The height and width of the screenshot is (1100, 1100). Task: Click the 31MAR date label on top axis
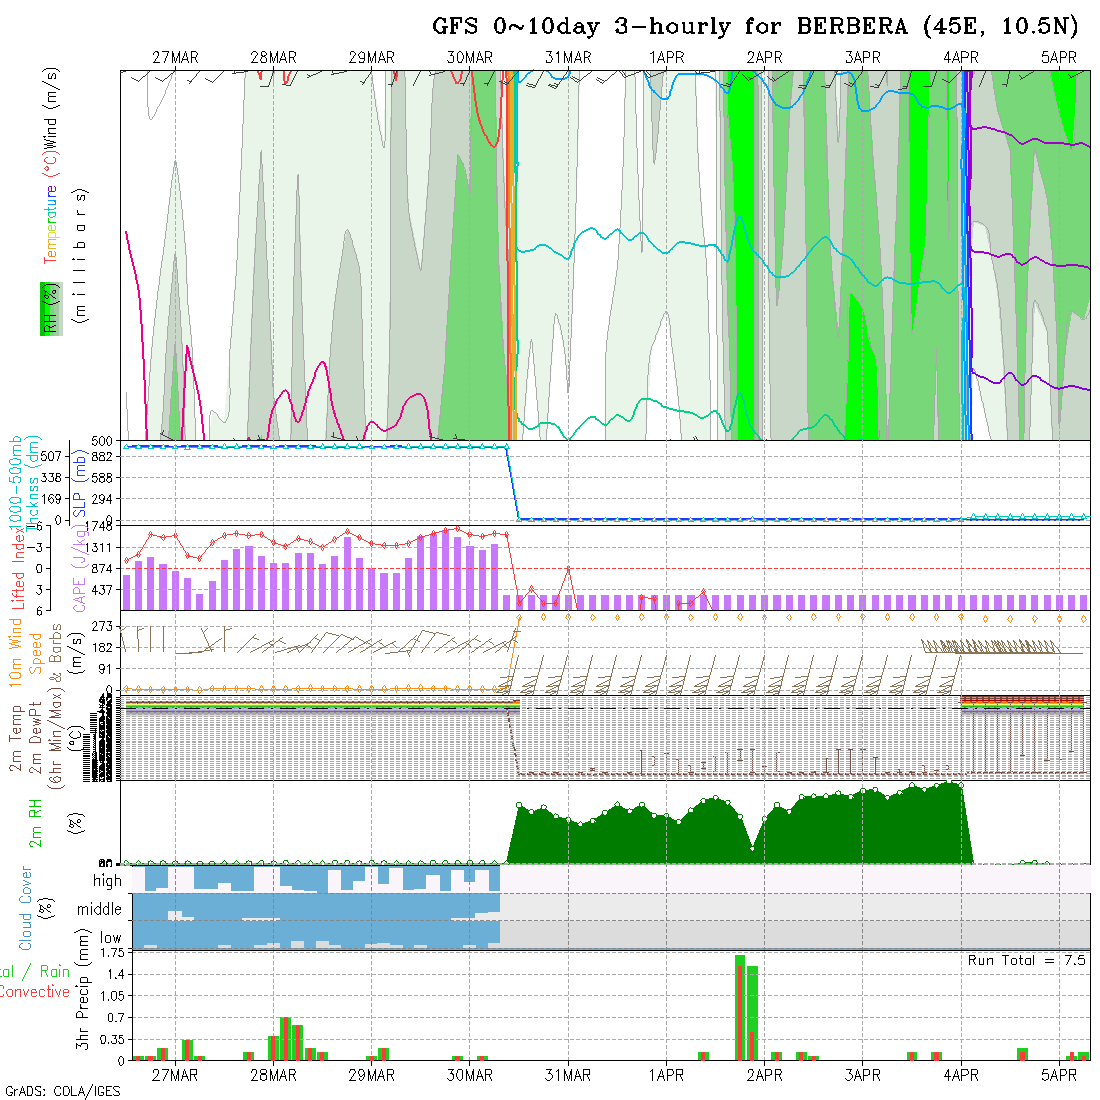tap(568, 58)
